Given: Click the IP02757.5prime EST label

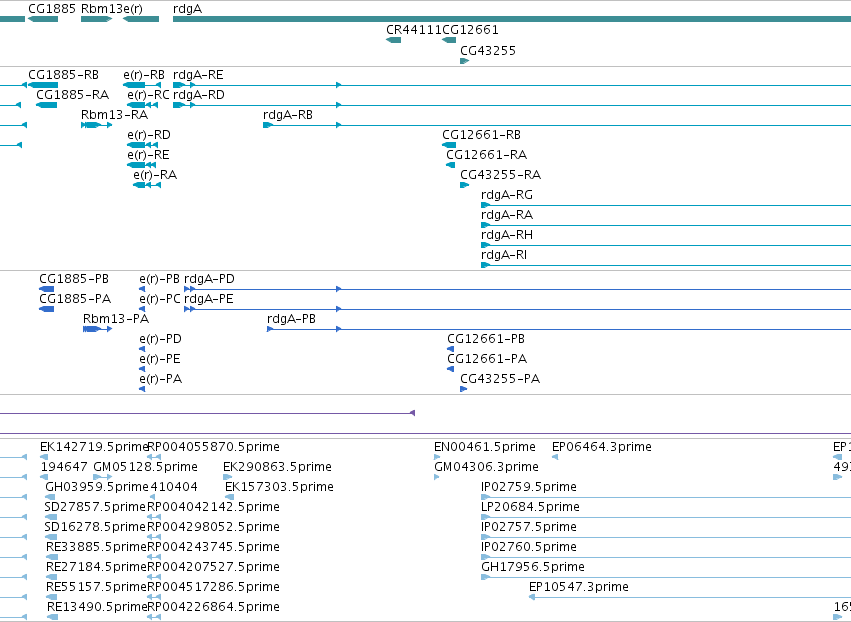Looking at the screenshot, I should (529, 528).
